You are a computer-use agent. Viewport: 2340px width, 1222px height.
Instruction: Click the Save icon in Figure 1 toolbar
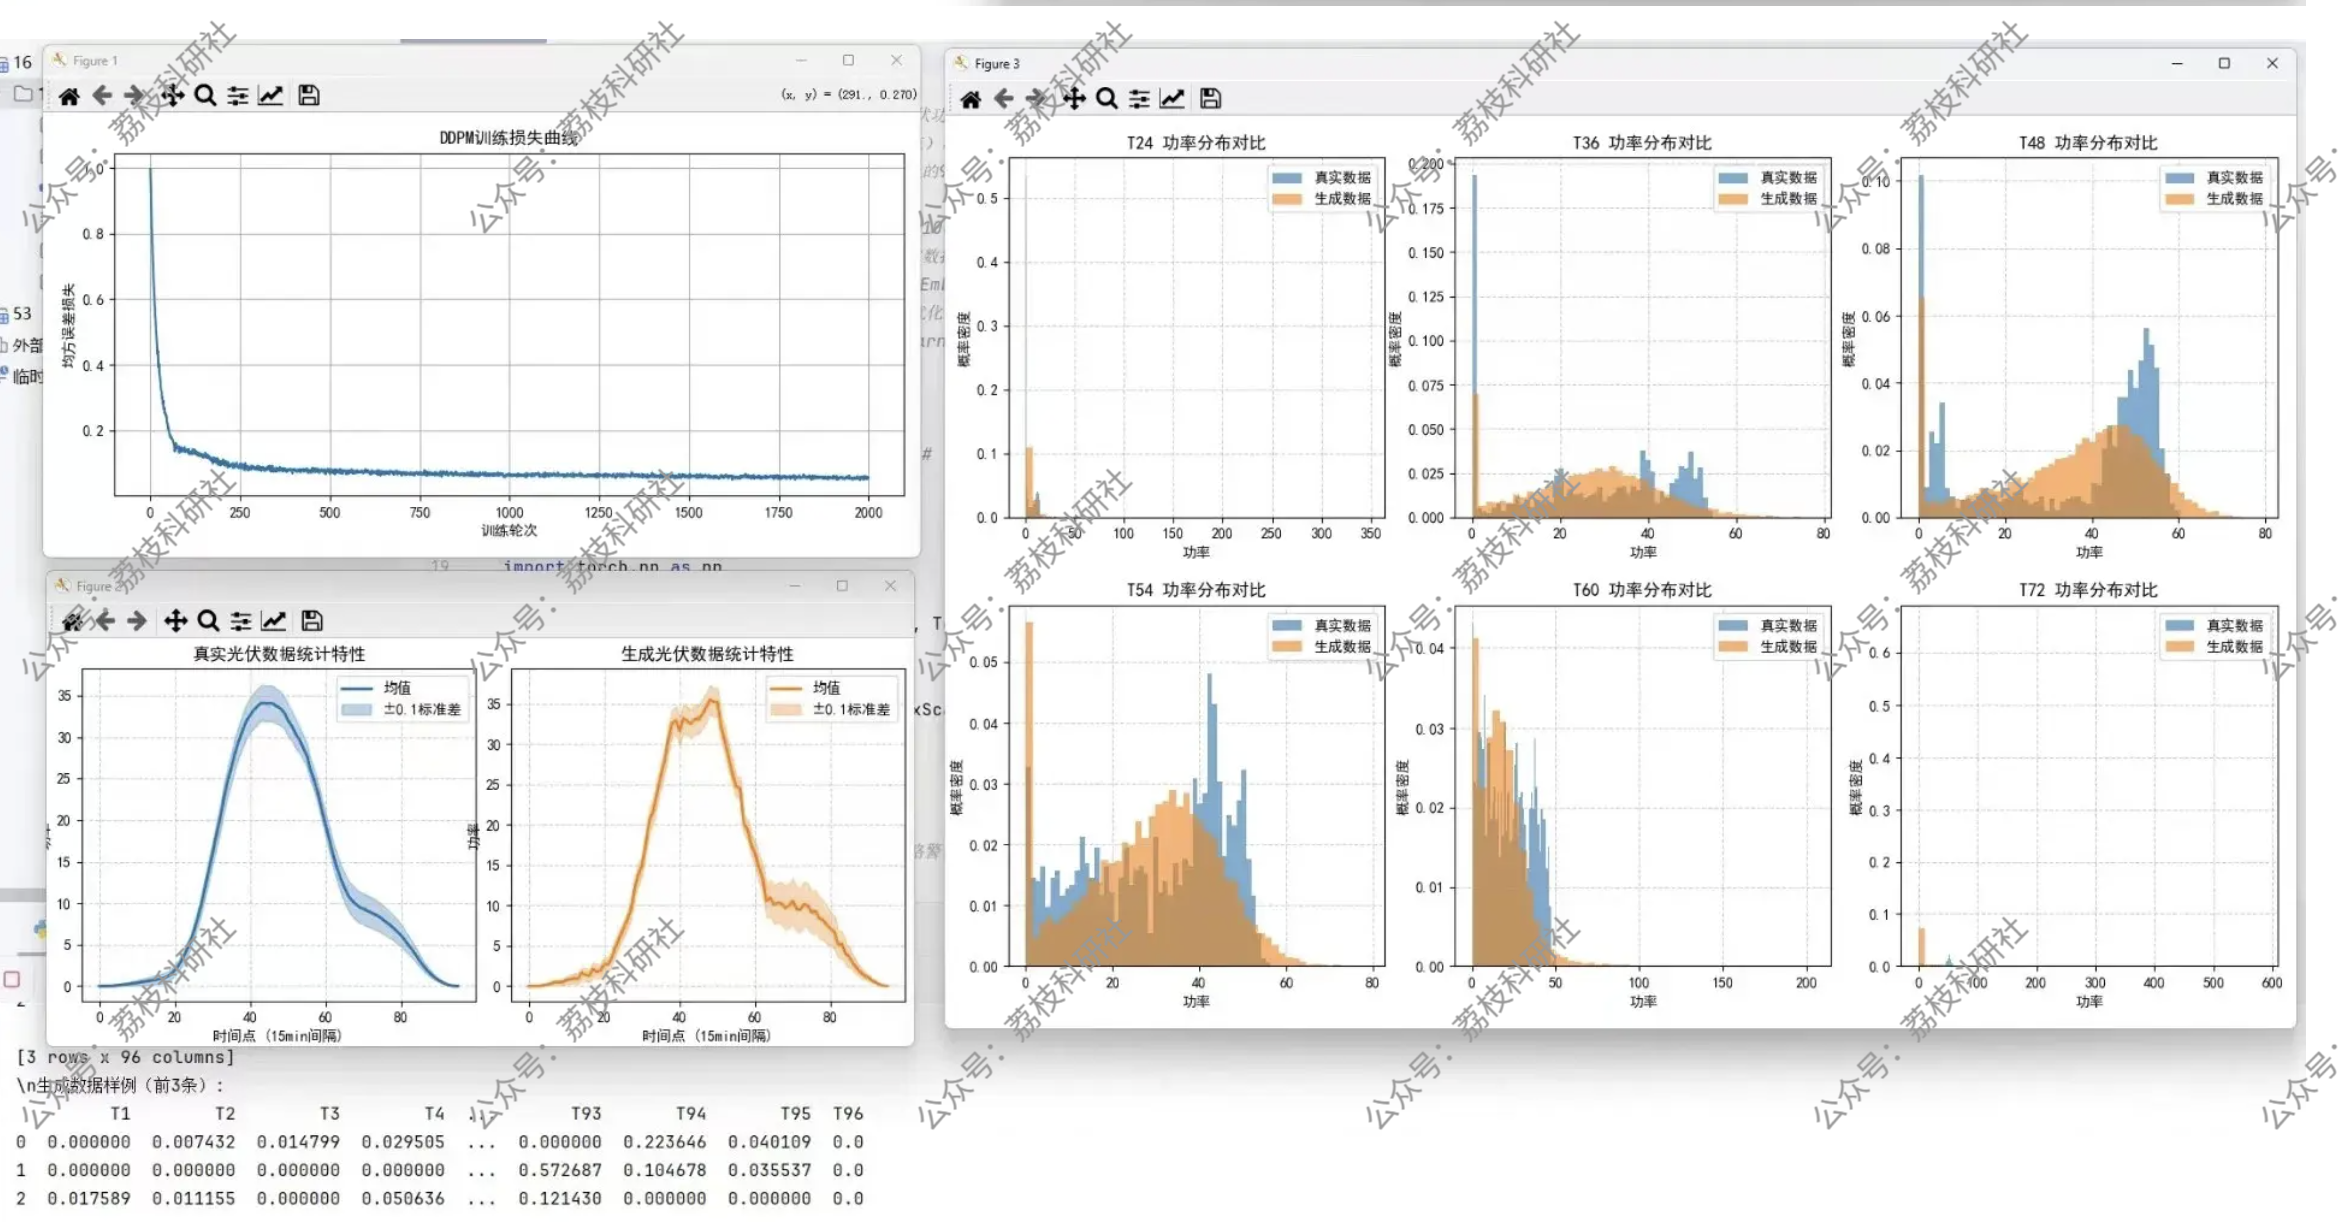[309, 95]
